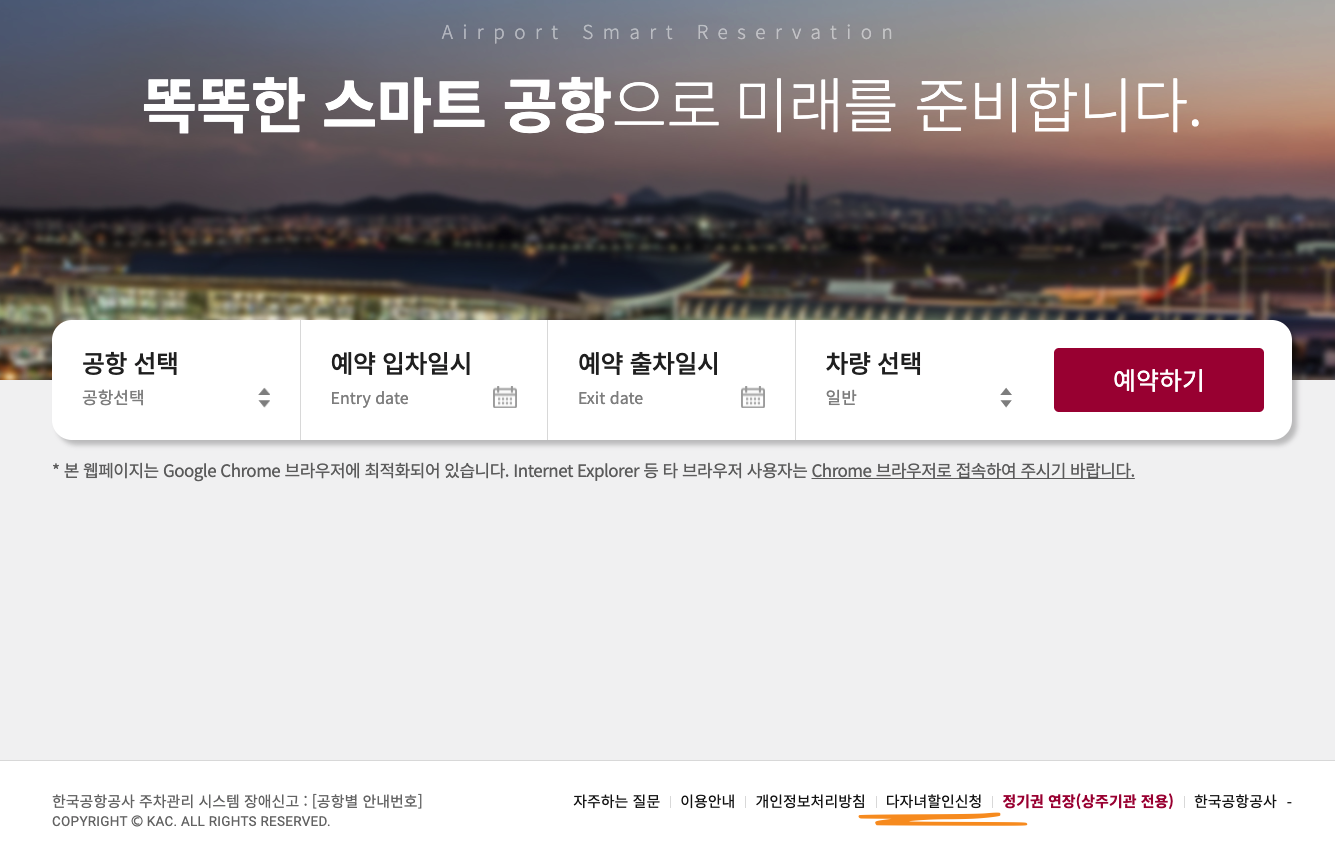
Task: Click the Airport Smart Reservation subtitle text
Action: (668, 32)
